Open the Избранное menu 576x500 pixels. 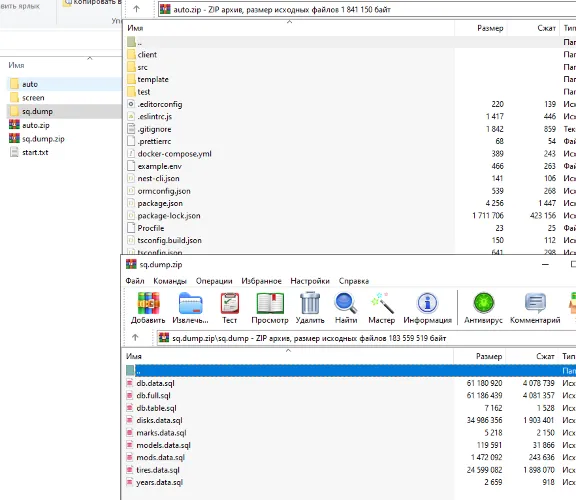[x=261, y=281]
